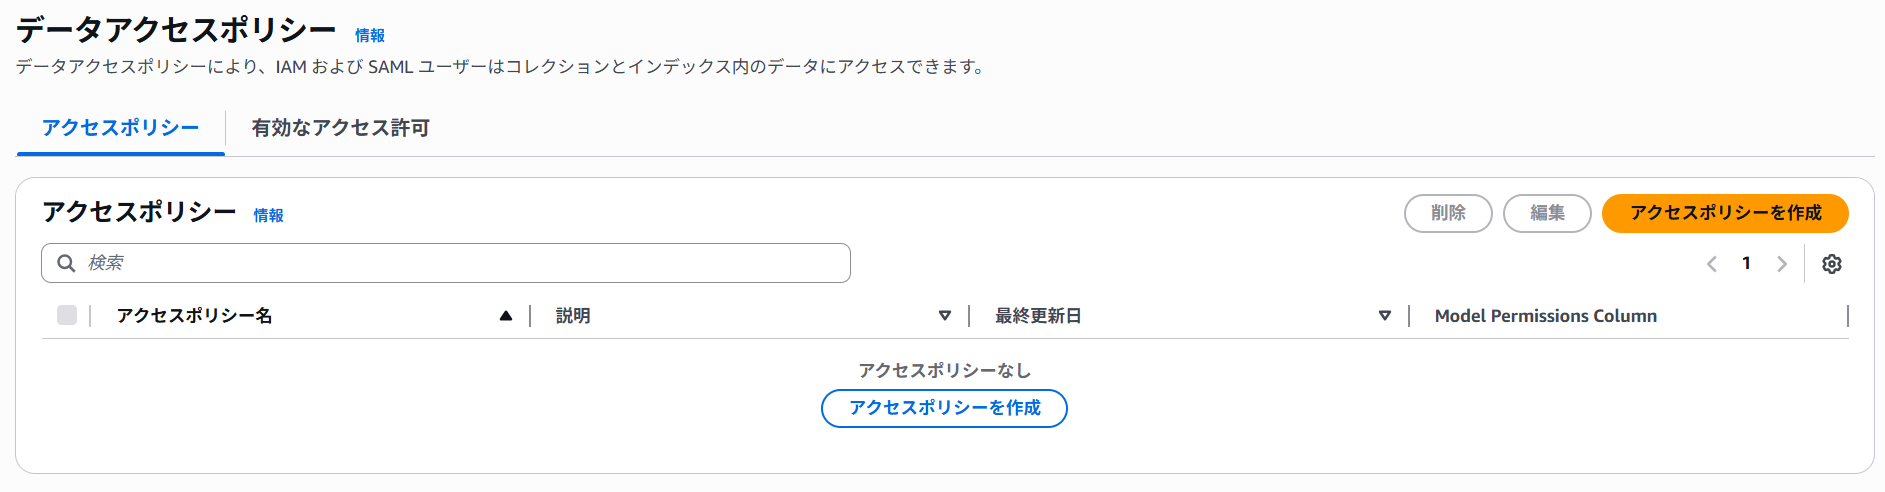Click the アクセスポリシー名 column header
Screen dimensions: 1885x492
point(194,316)
